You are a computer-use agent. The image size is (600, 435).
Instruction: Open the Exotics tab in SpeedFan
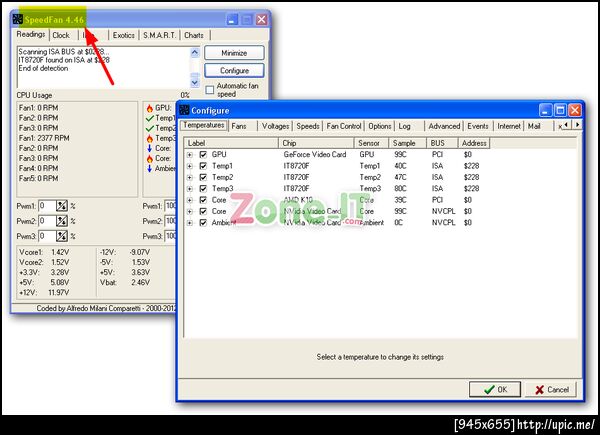[124, 35]
